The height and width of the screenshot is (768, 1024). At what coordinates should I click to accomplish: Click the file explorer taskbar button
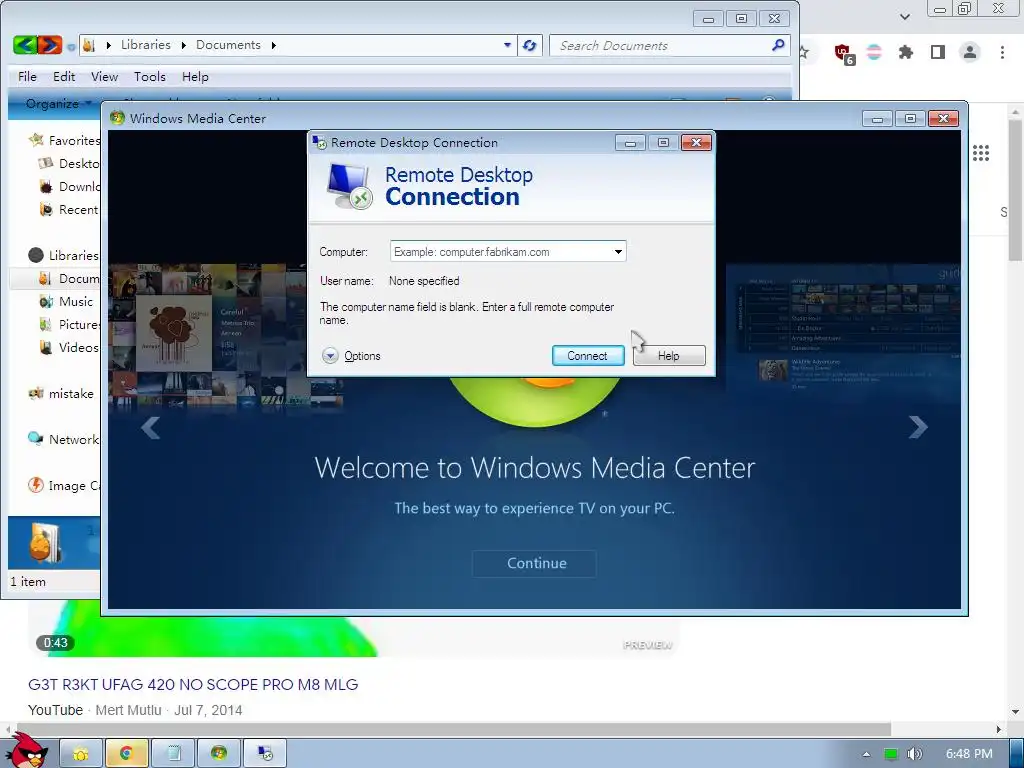(x=81, y=754)
